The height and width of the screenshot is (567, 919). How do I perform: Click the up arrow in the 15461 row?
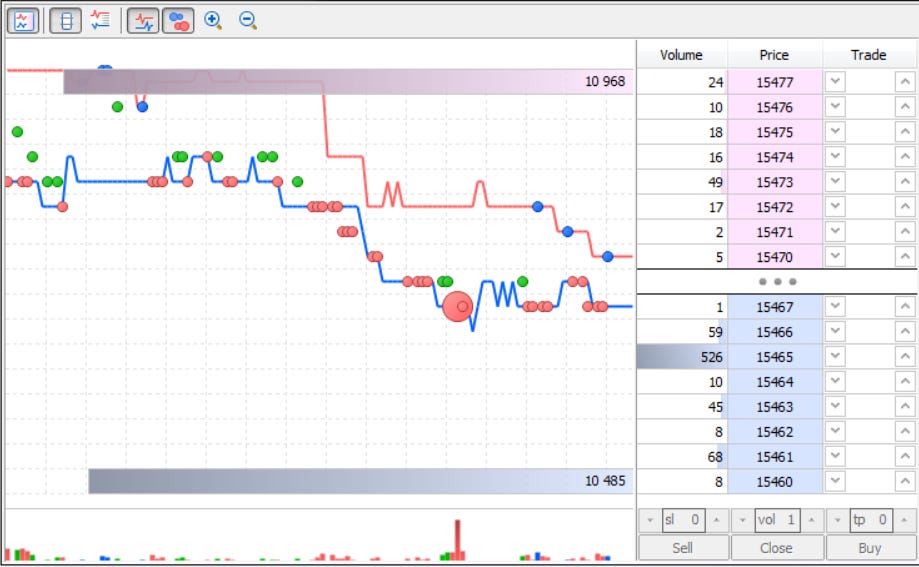905,456
